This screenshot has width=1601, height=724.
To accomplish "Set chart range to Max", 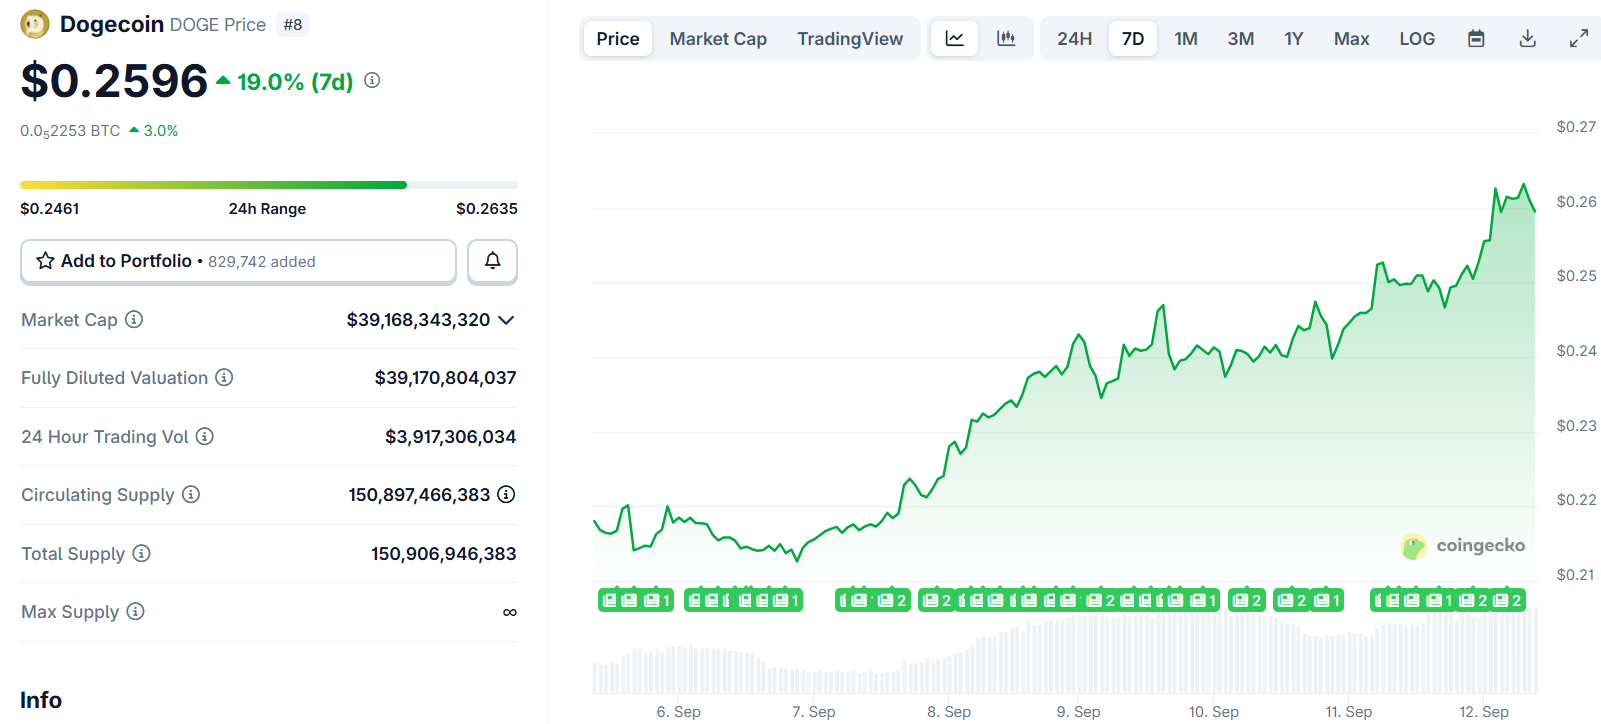I will pos(1351,39).
